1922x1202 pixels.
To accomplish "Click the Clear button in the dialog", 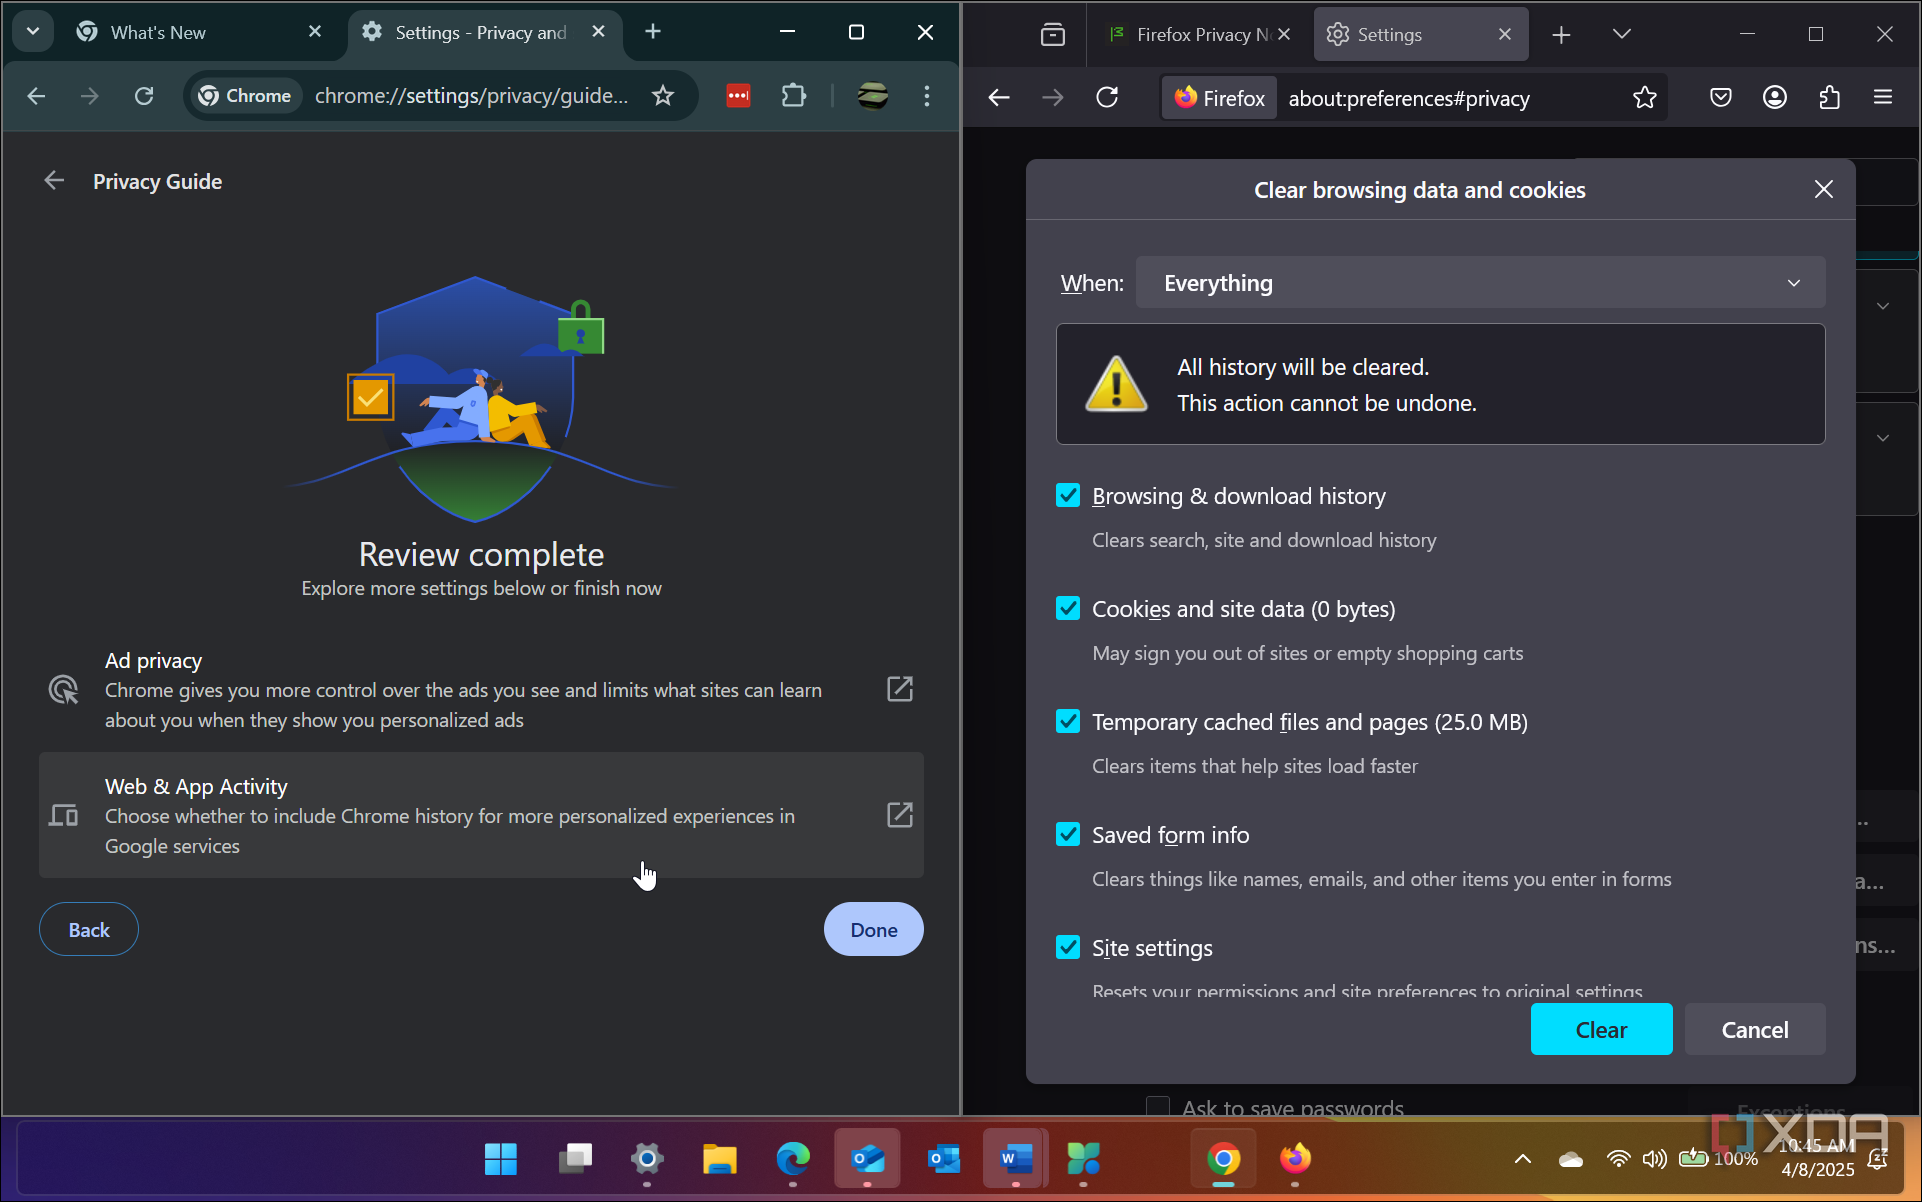I will 1601,1029.
